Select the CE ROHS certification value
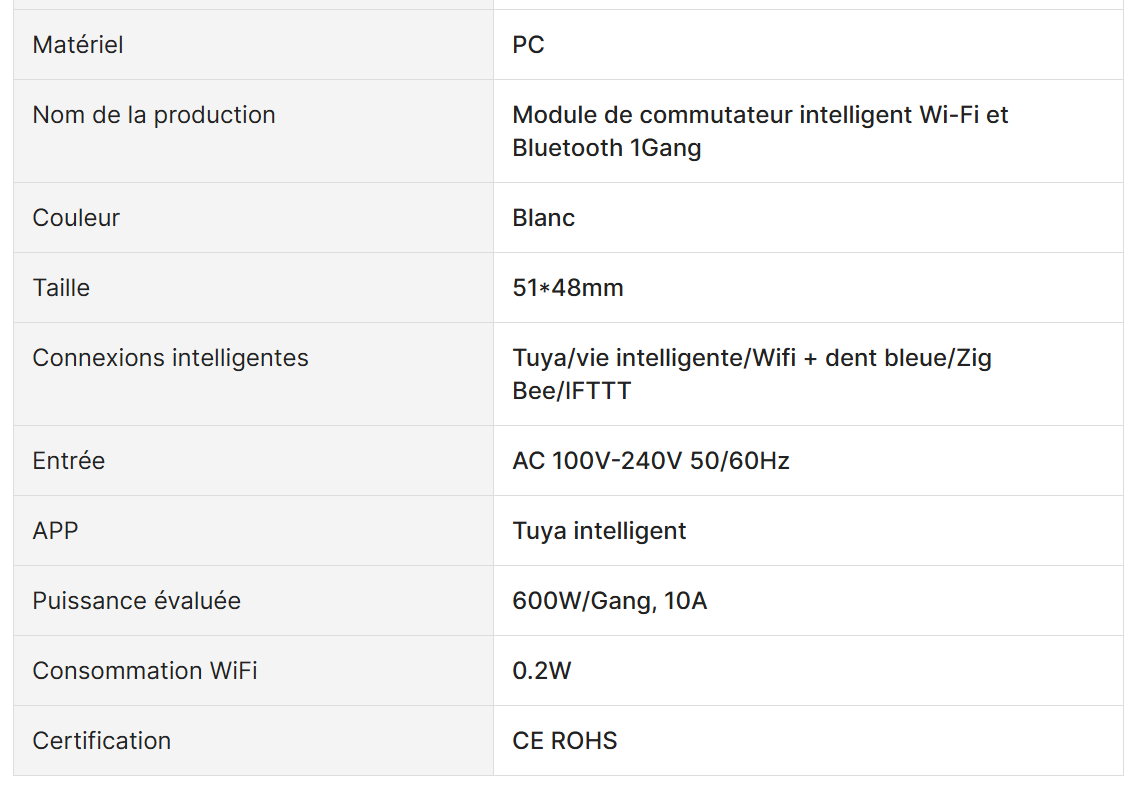 (x=565, y=740)
